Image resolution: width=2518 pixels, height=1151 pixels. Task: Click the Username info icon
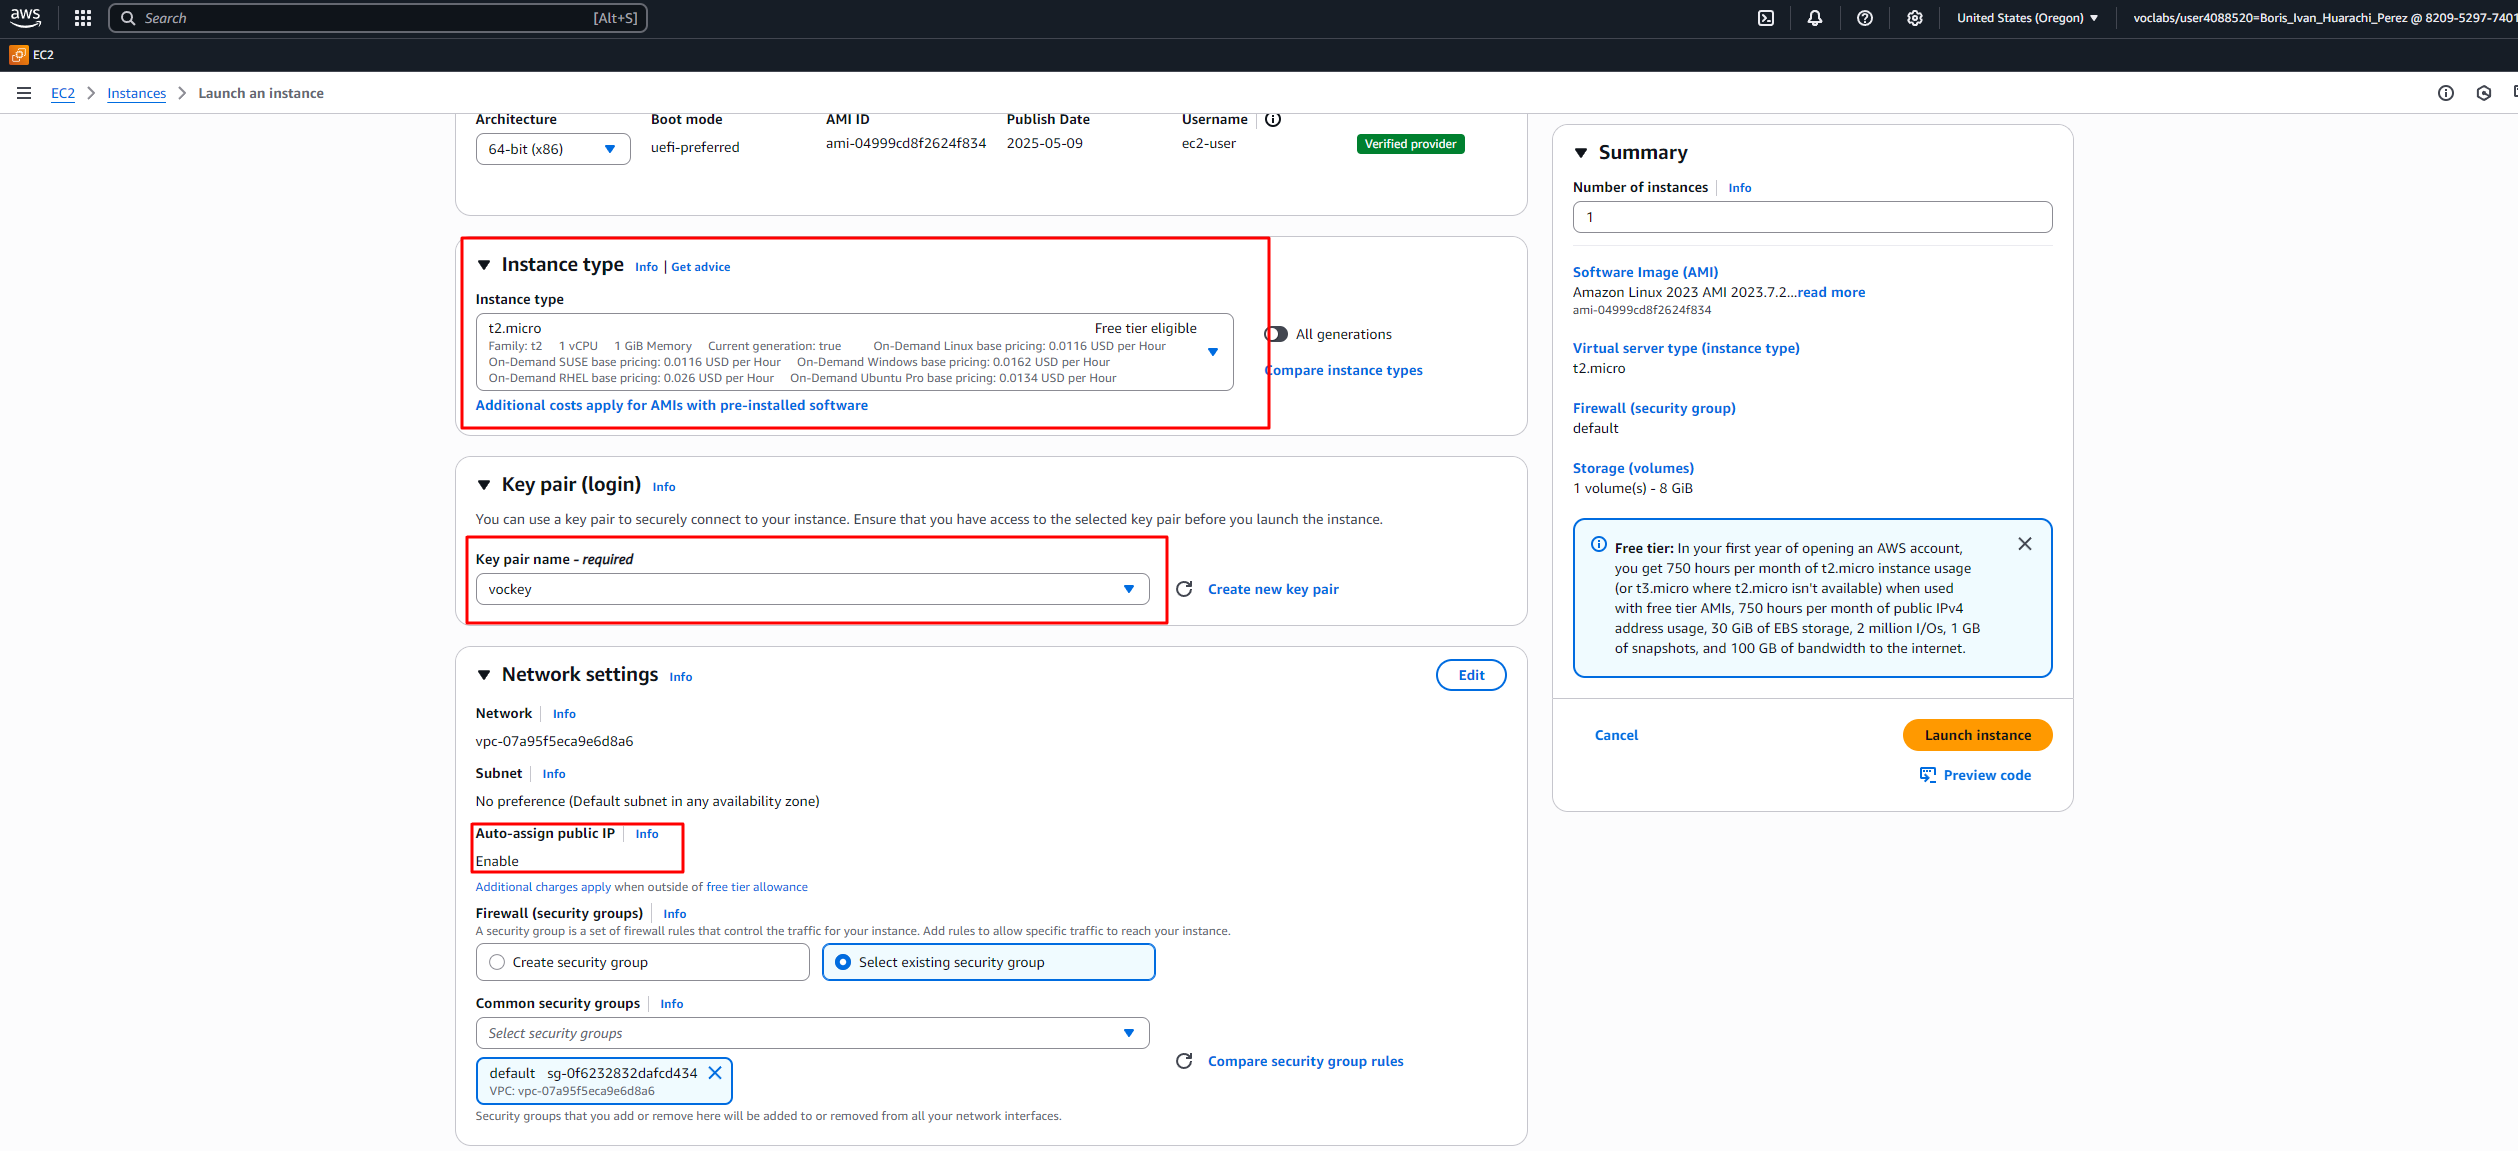pyautogui.click(x=1273, y=119)
